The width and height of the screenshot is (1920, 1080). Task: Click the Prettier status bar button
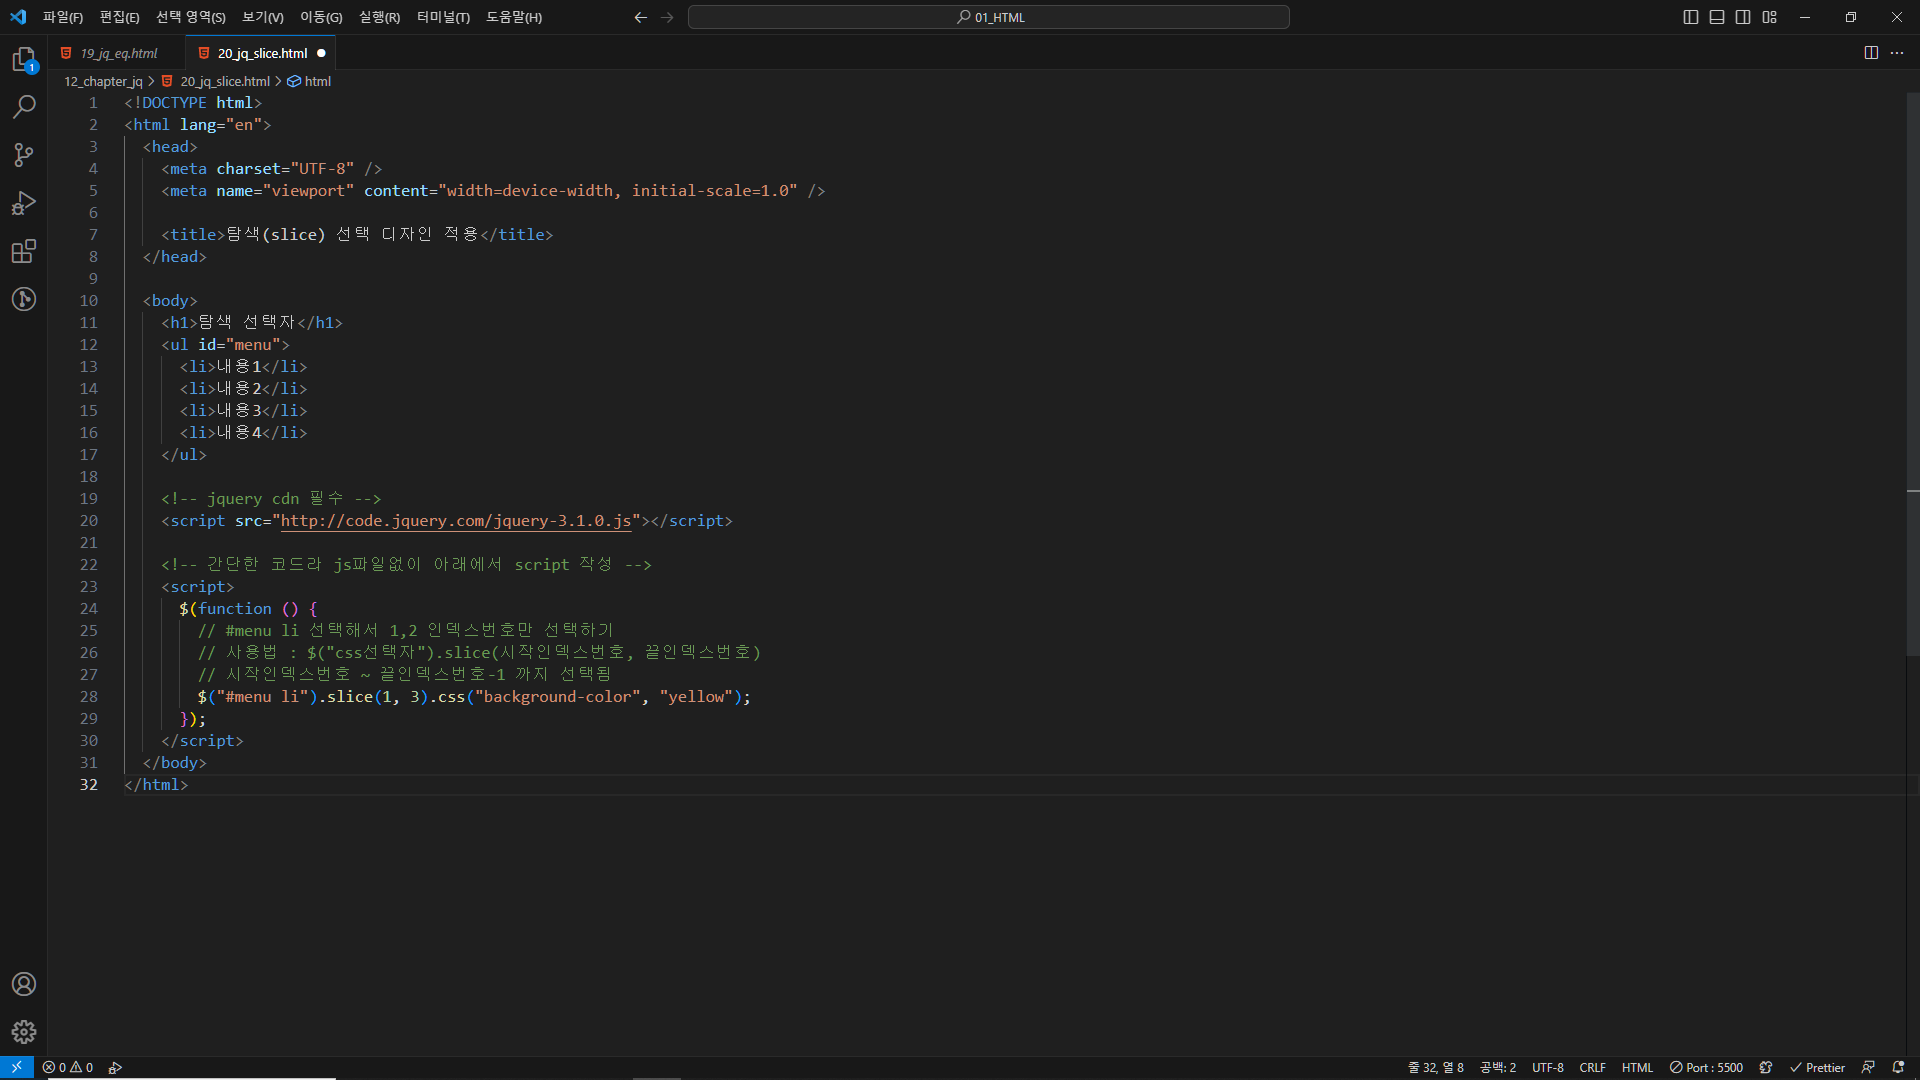[1817, 1067]
